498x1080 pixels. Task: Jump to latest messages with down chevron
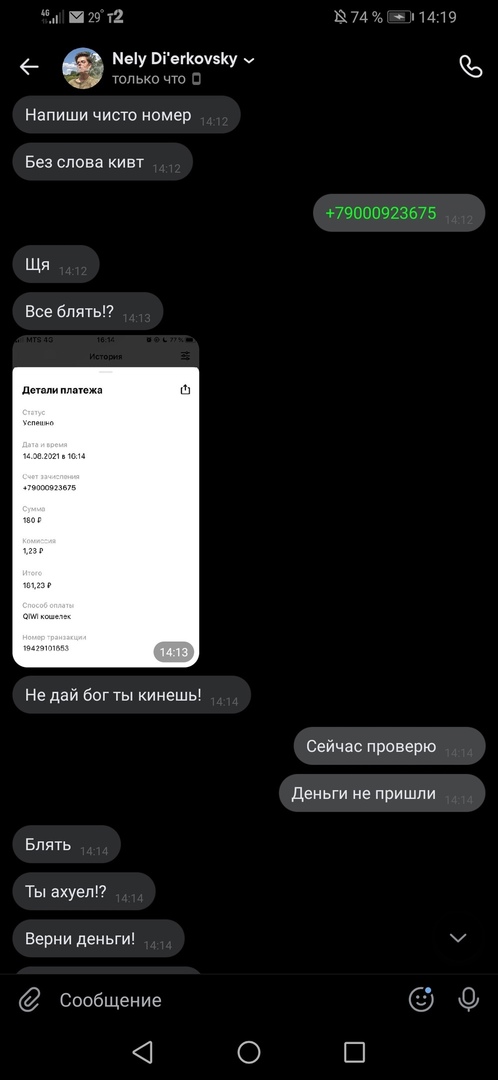[x=458, y=937]
